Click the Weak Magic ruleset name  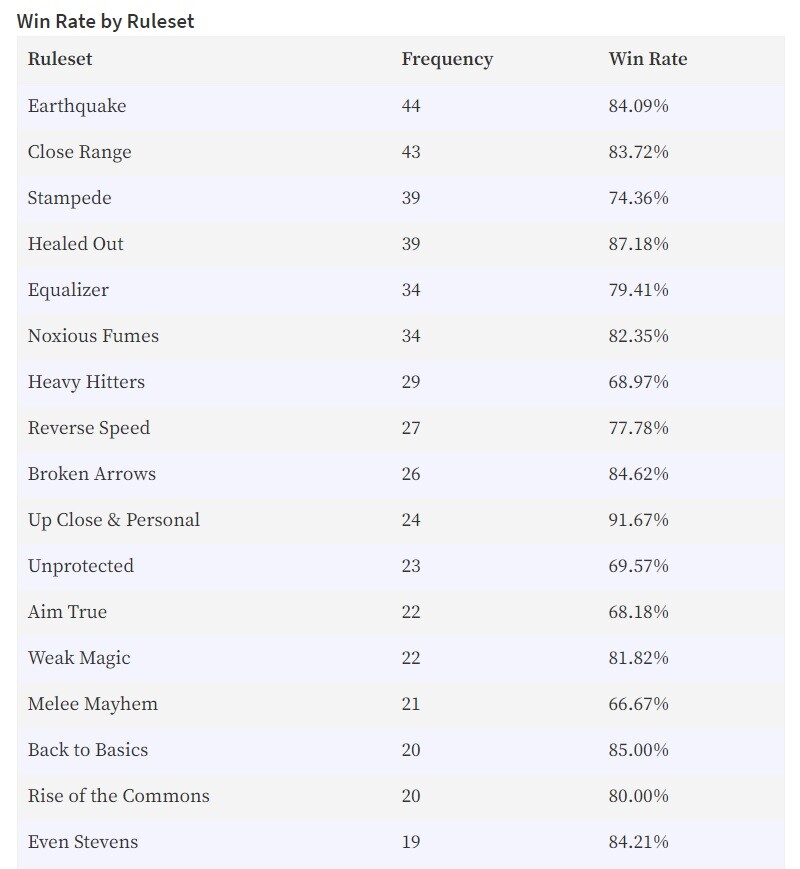79,658
